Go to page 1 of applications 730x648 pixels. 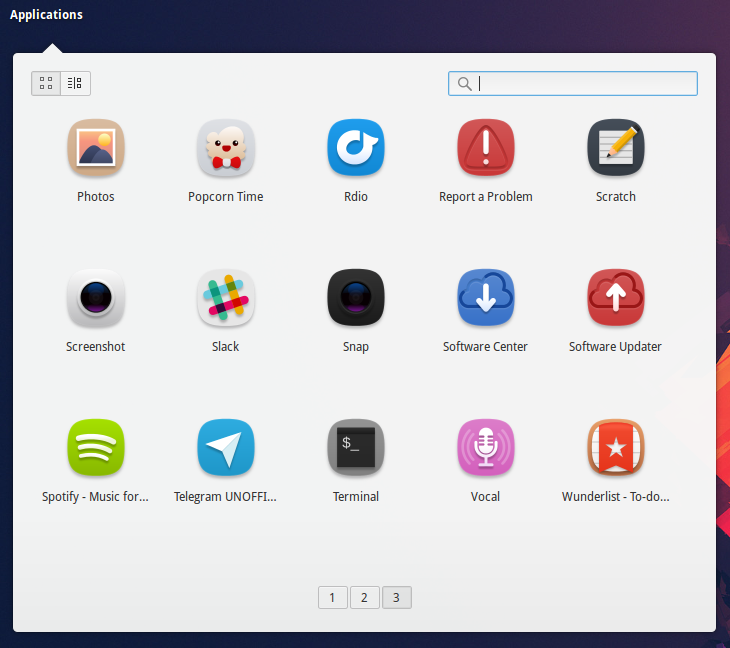coord(332,597)
